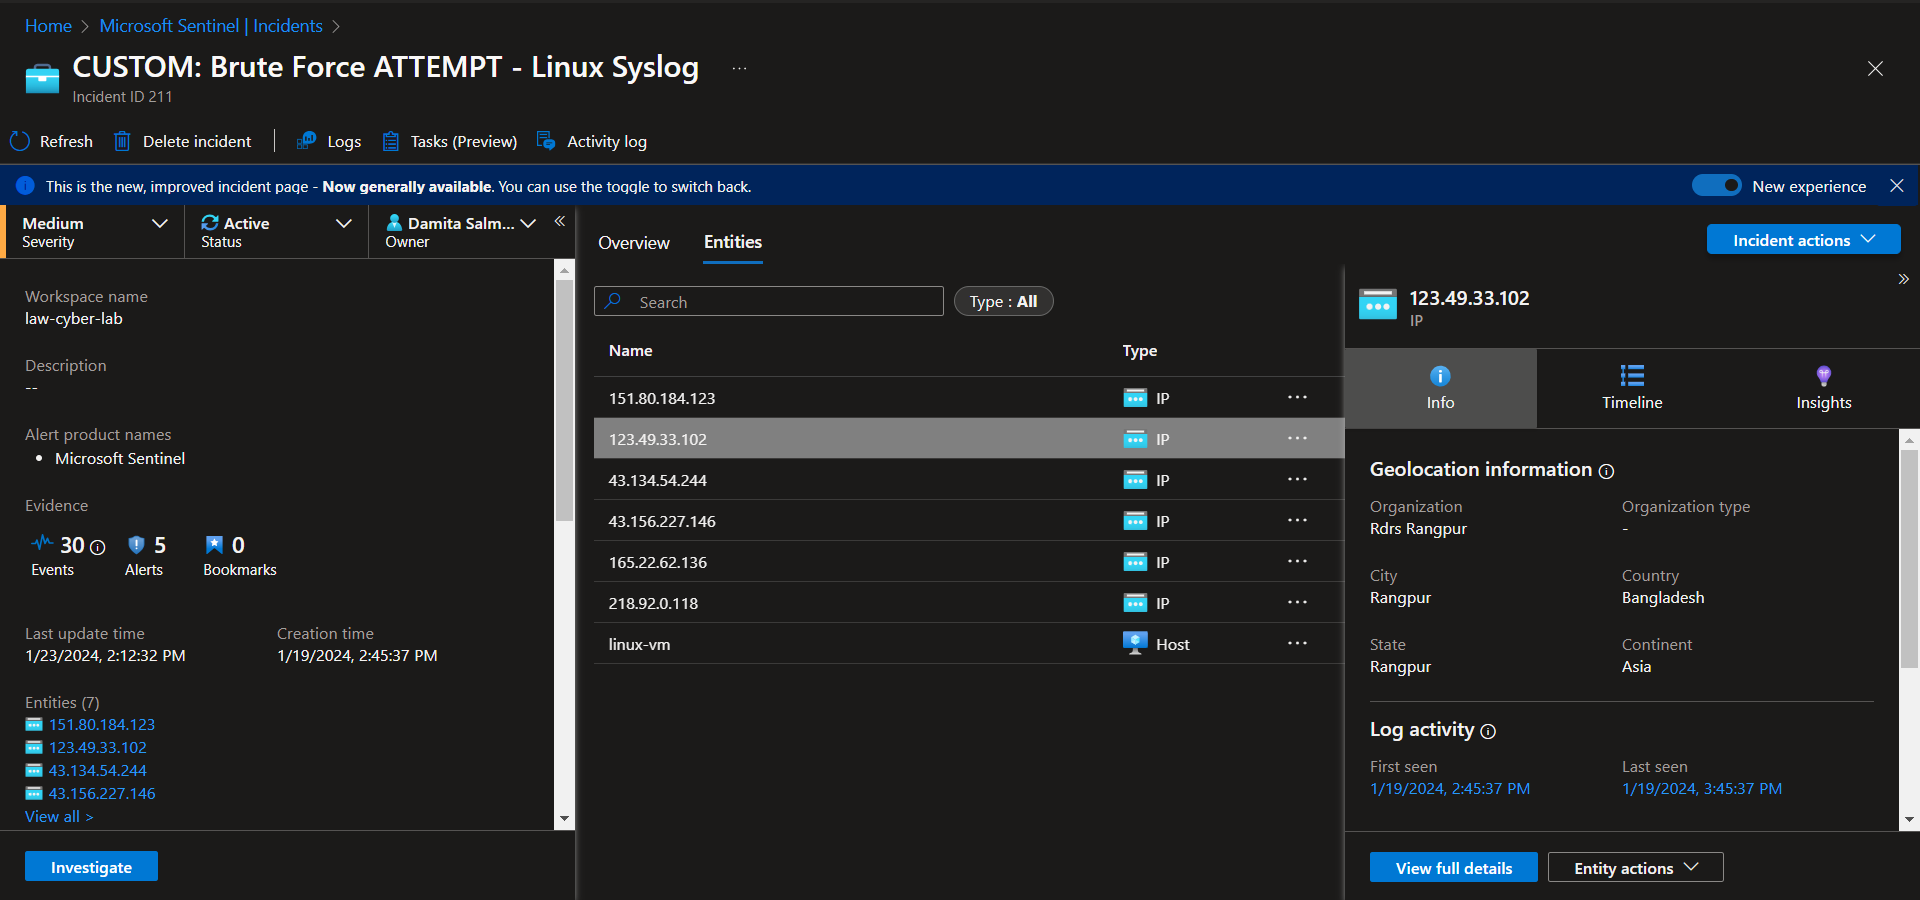Screen dimensions: 1920x900
Task: Click the Refresh icon in toolbar
Action: (x=20, y=142)
